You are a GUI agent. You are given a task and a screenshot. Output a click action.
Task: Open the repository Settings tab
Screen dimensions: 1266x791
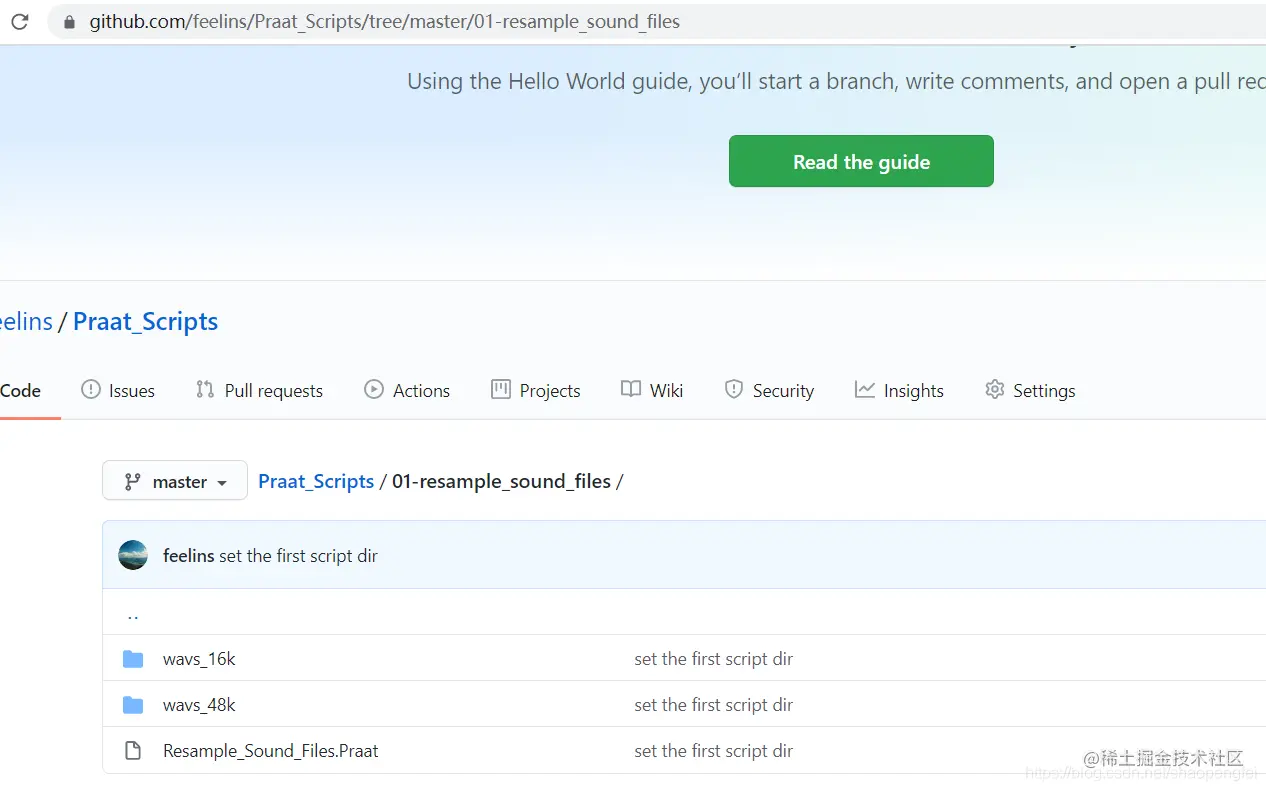click(1030, 390)
